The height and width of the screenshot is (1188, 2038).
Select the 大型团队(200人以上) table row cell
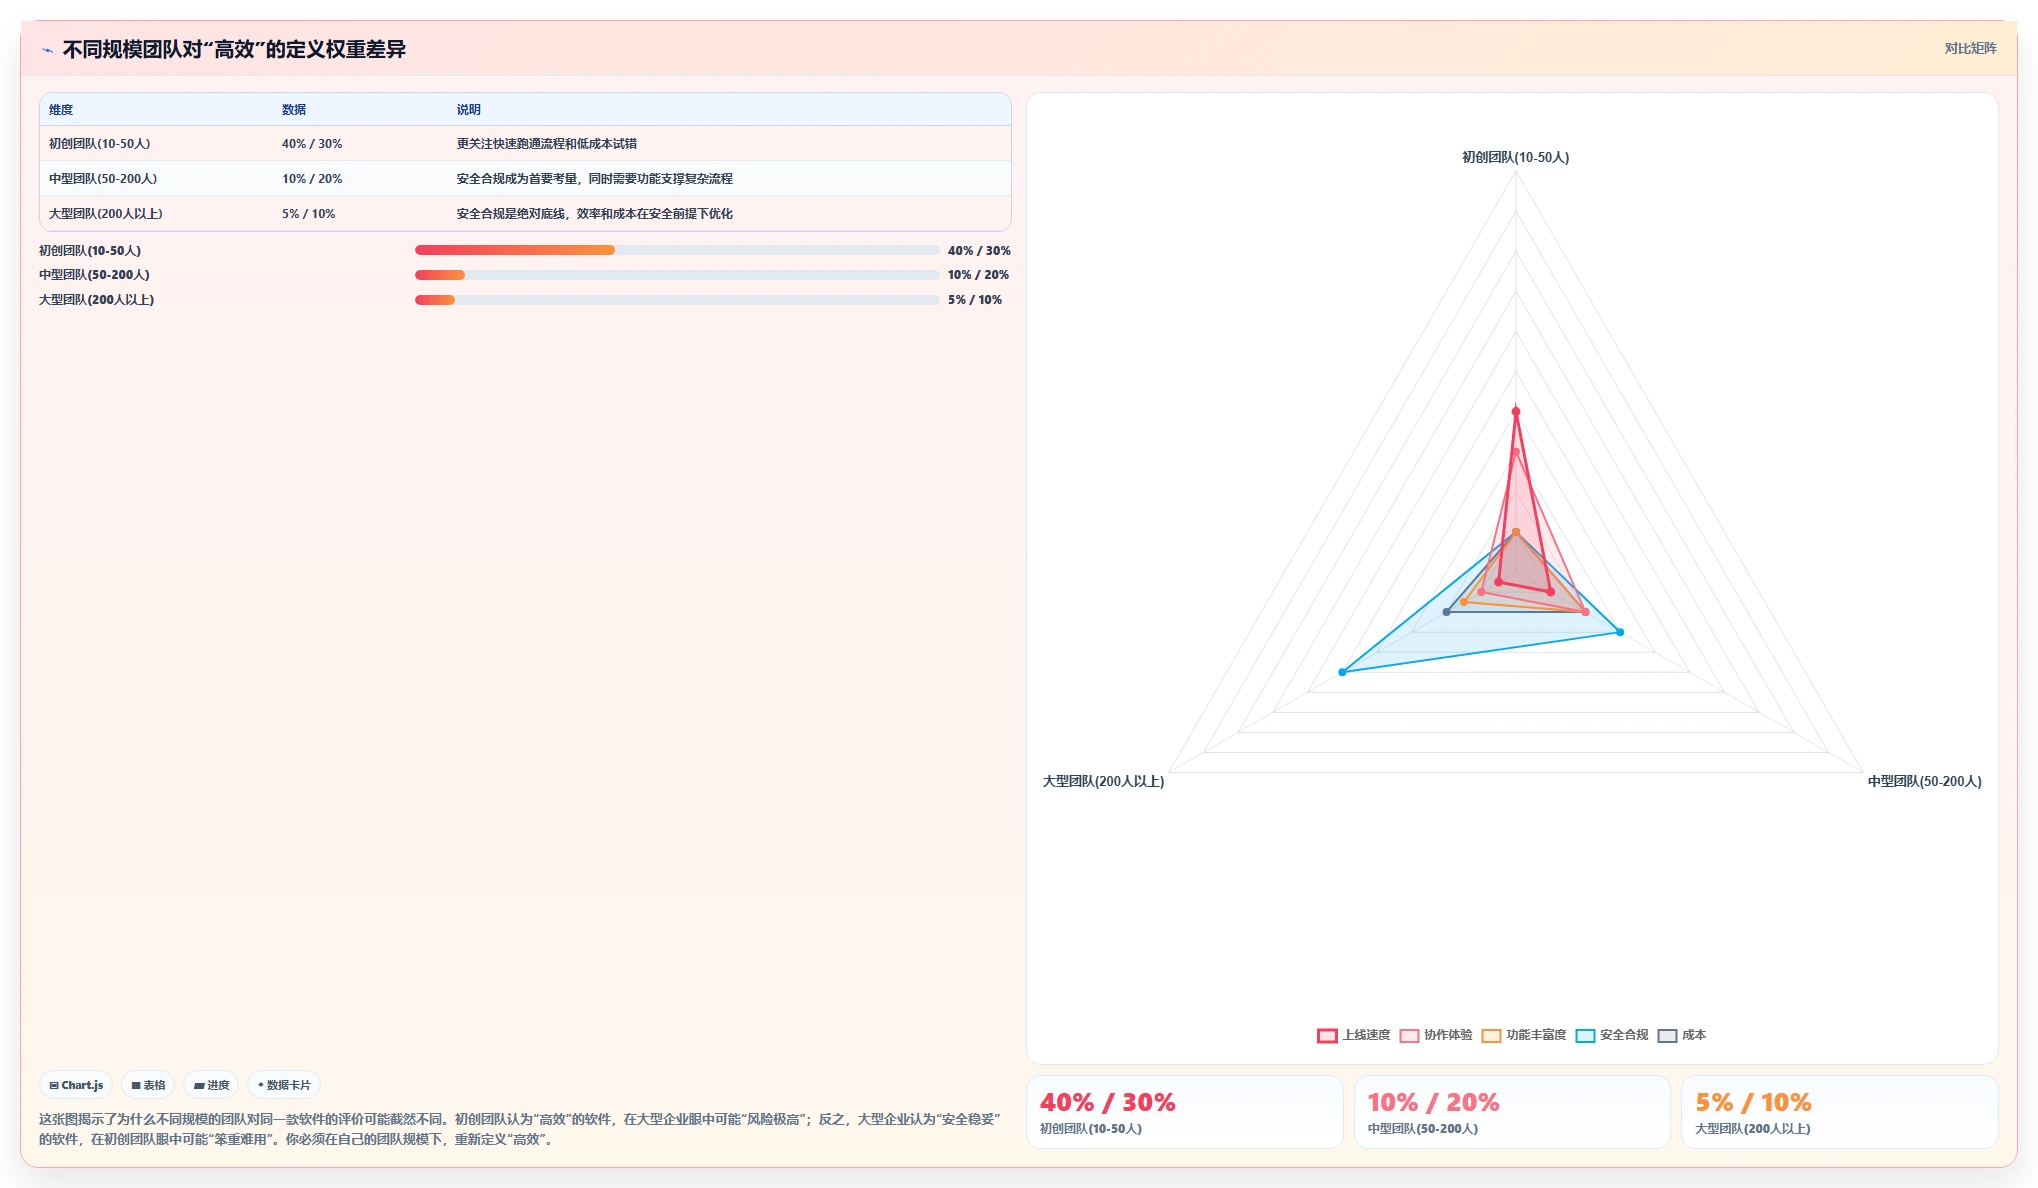click(106, 214)
